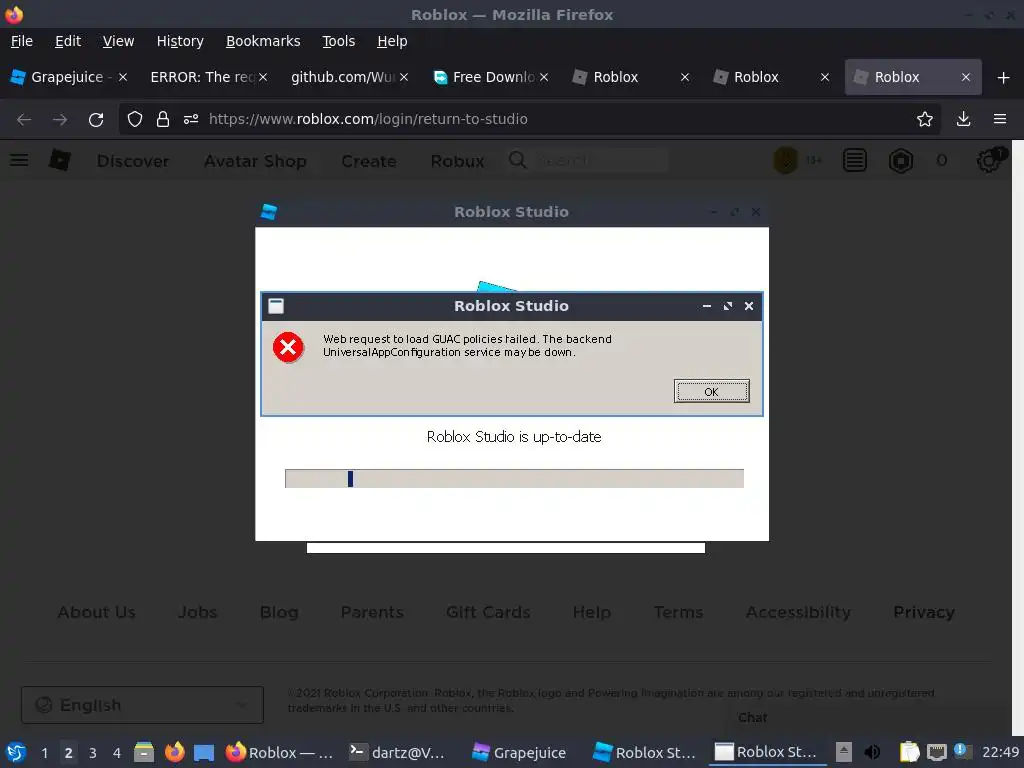Image resolution: width=1024 pixels, height=768 pixels.
Task: Switch to the github.com/Wu tab
Action: point(349,77)
